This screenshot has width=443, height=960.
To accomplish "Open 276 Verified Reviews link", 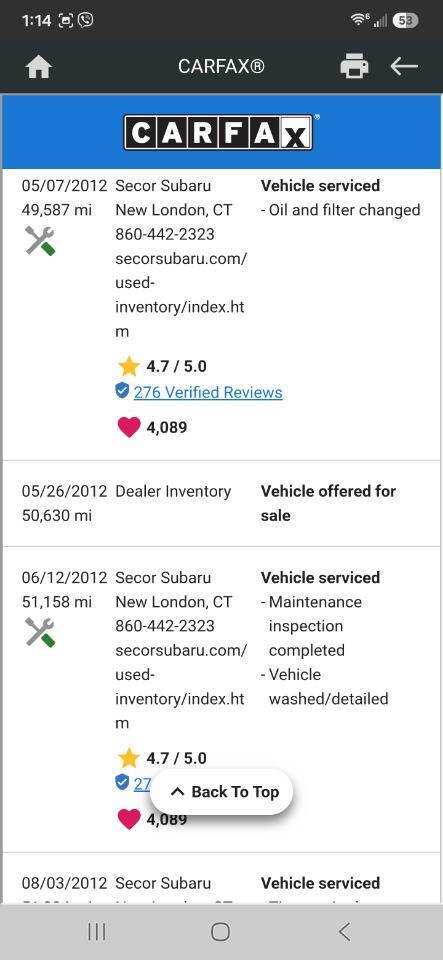I will click(208, 392).
